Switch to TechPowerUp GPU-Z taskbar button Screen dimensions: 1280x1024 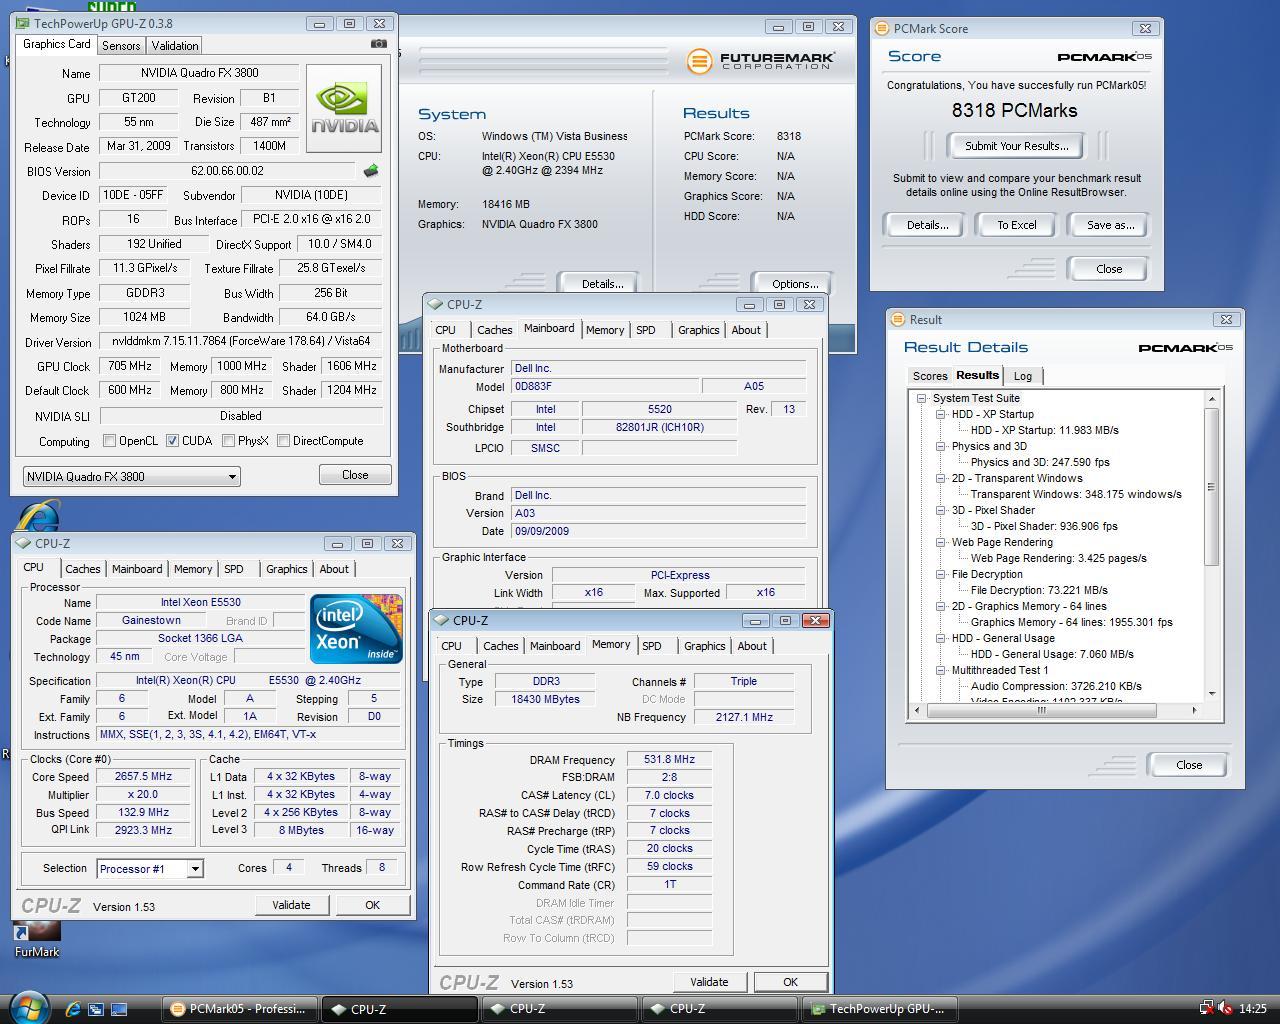click(879, 1009)
